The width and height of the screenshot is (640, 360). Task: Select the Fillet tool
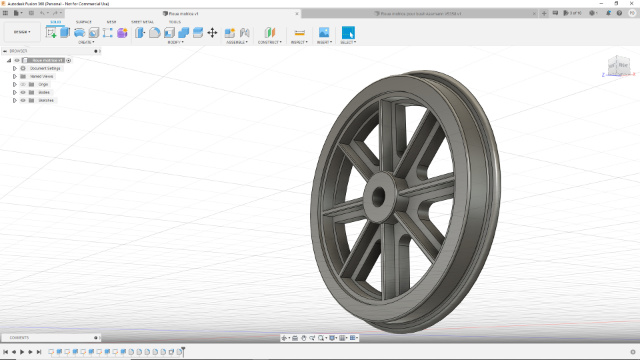coord(154,33)
